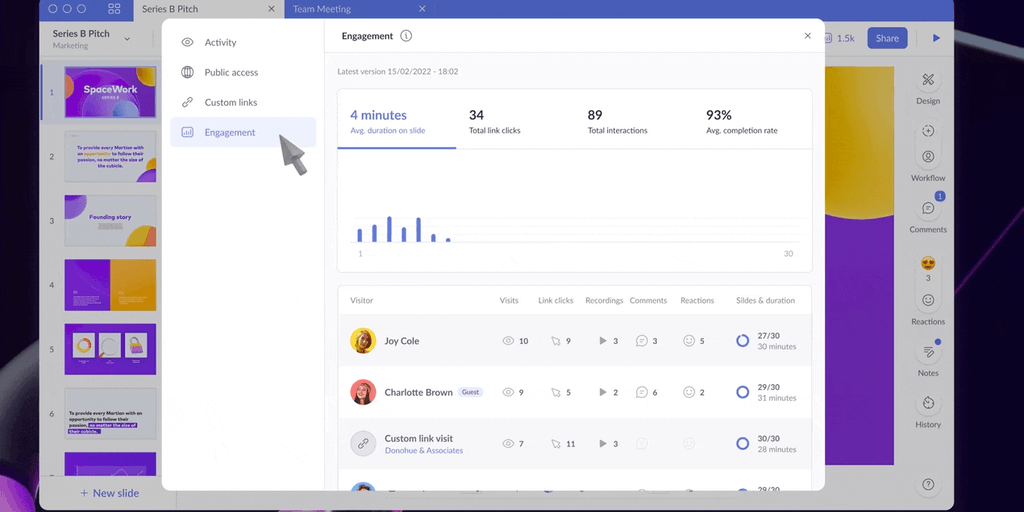Image resolution: width=1024 pixels, height=512 pixels.
Task: Open the Reactions panel
Action: click(928, 300)
